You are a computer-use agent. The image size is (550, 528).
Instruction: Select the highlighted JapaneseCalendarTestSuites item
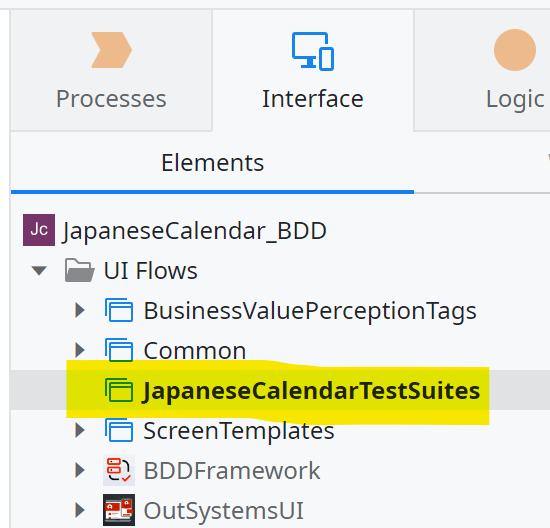coord(311,391)
